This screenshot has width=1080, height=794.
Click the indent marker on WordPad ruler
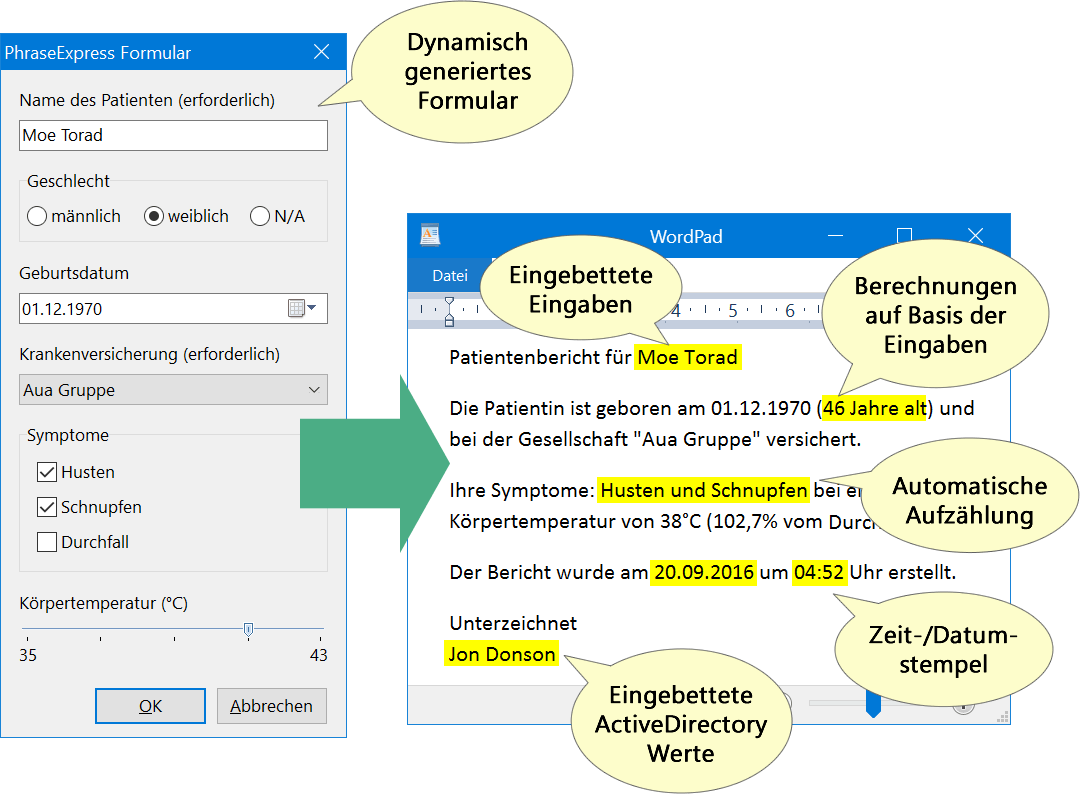click(x=449, y=311)
